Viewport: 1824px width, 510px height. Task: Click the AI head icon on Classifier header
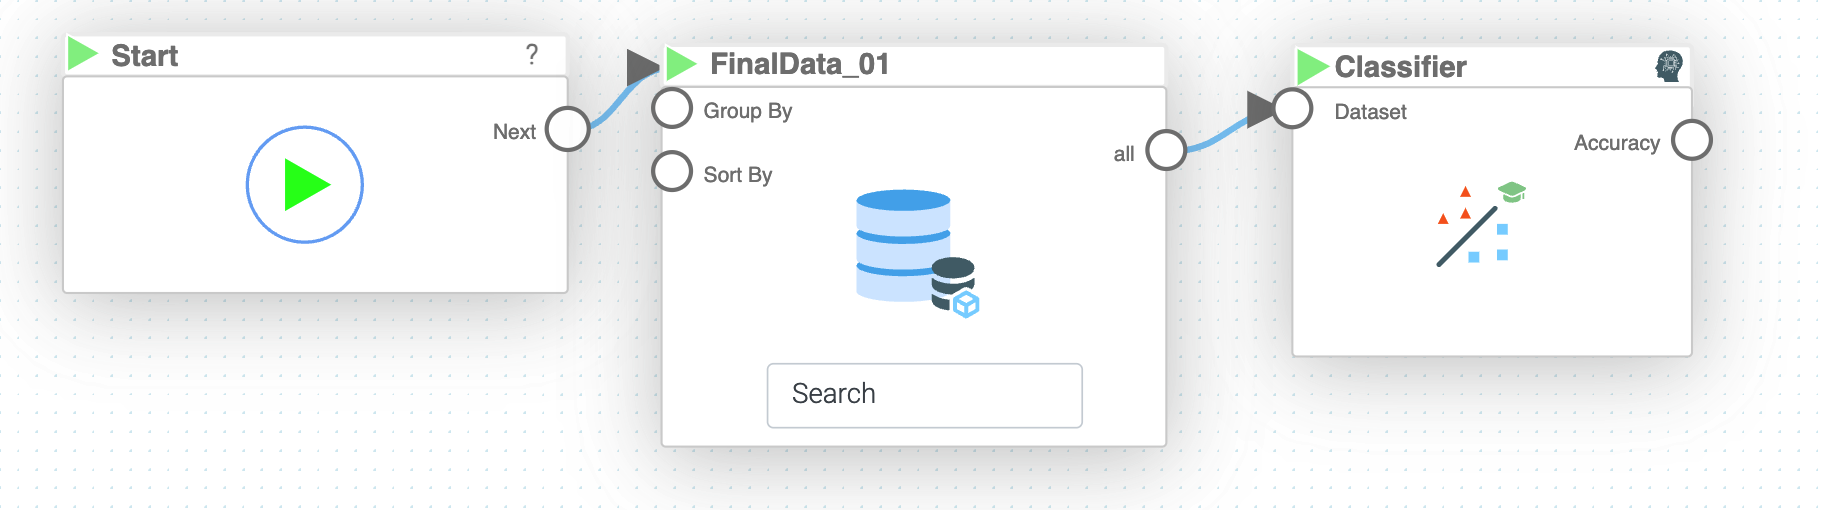click(1668, 67)
